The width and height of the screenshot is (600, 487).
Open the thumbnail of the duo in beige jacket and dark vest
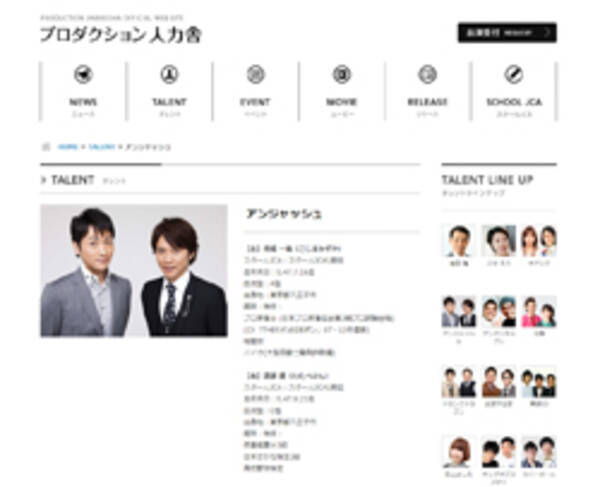(x=459, y=381)
